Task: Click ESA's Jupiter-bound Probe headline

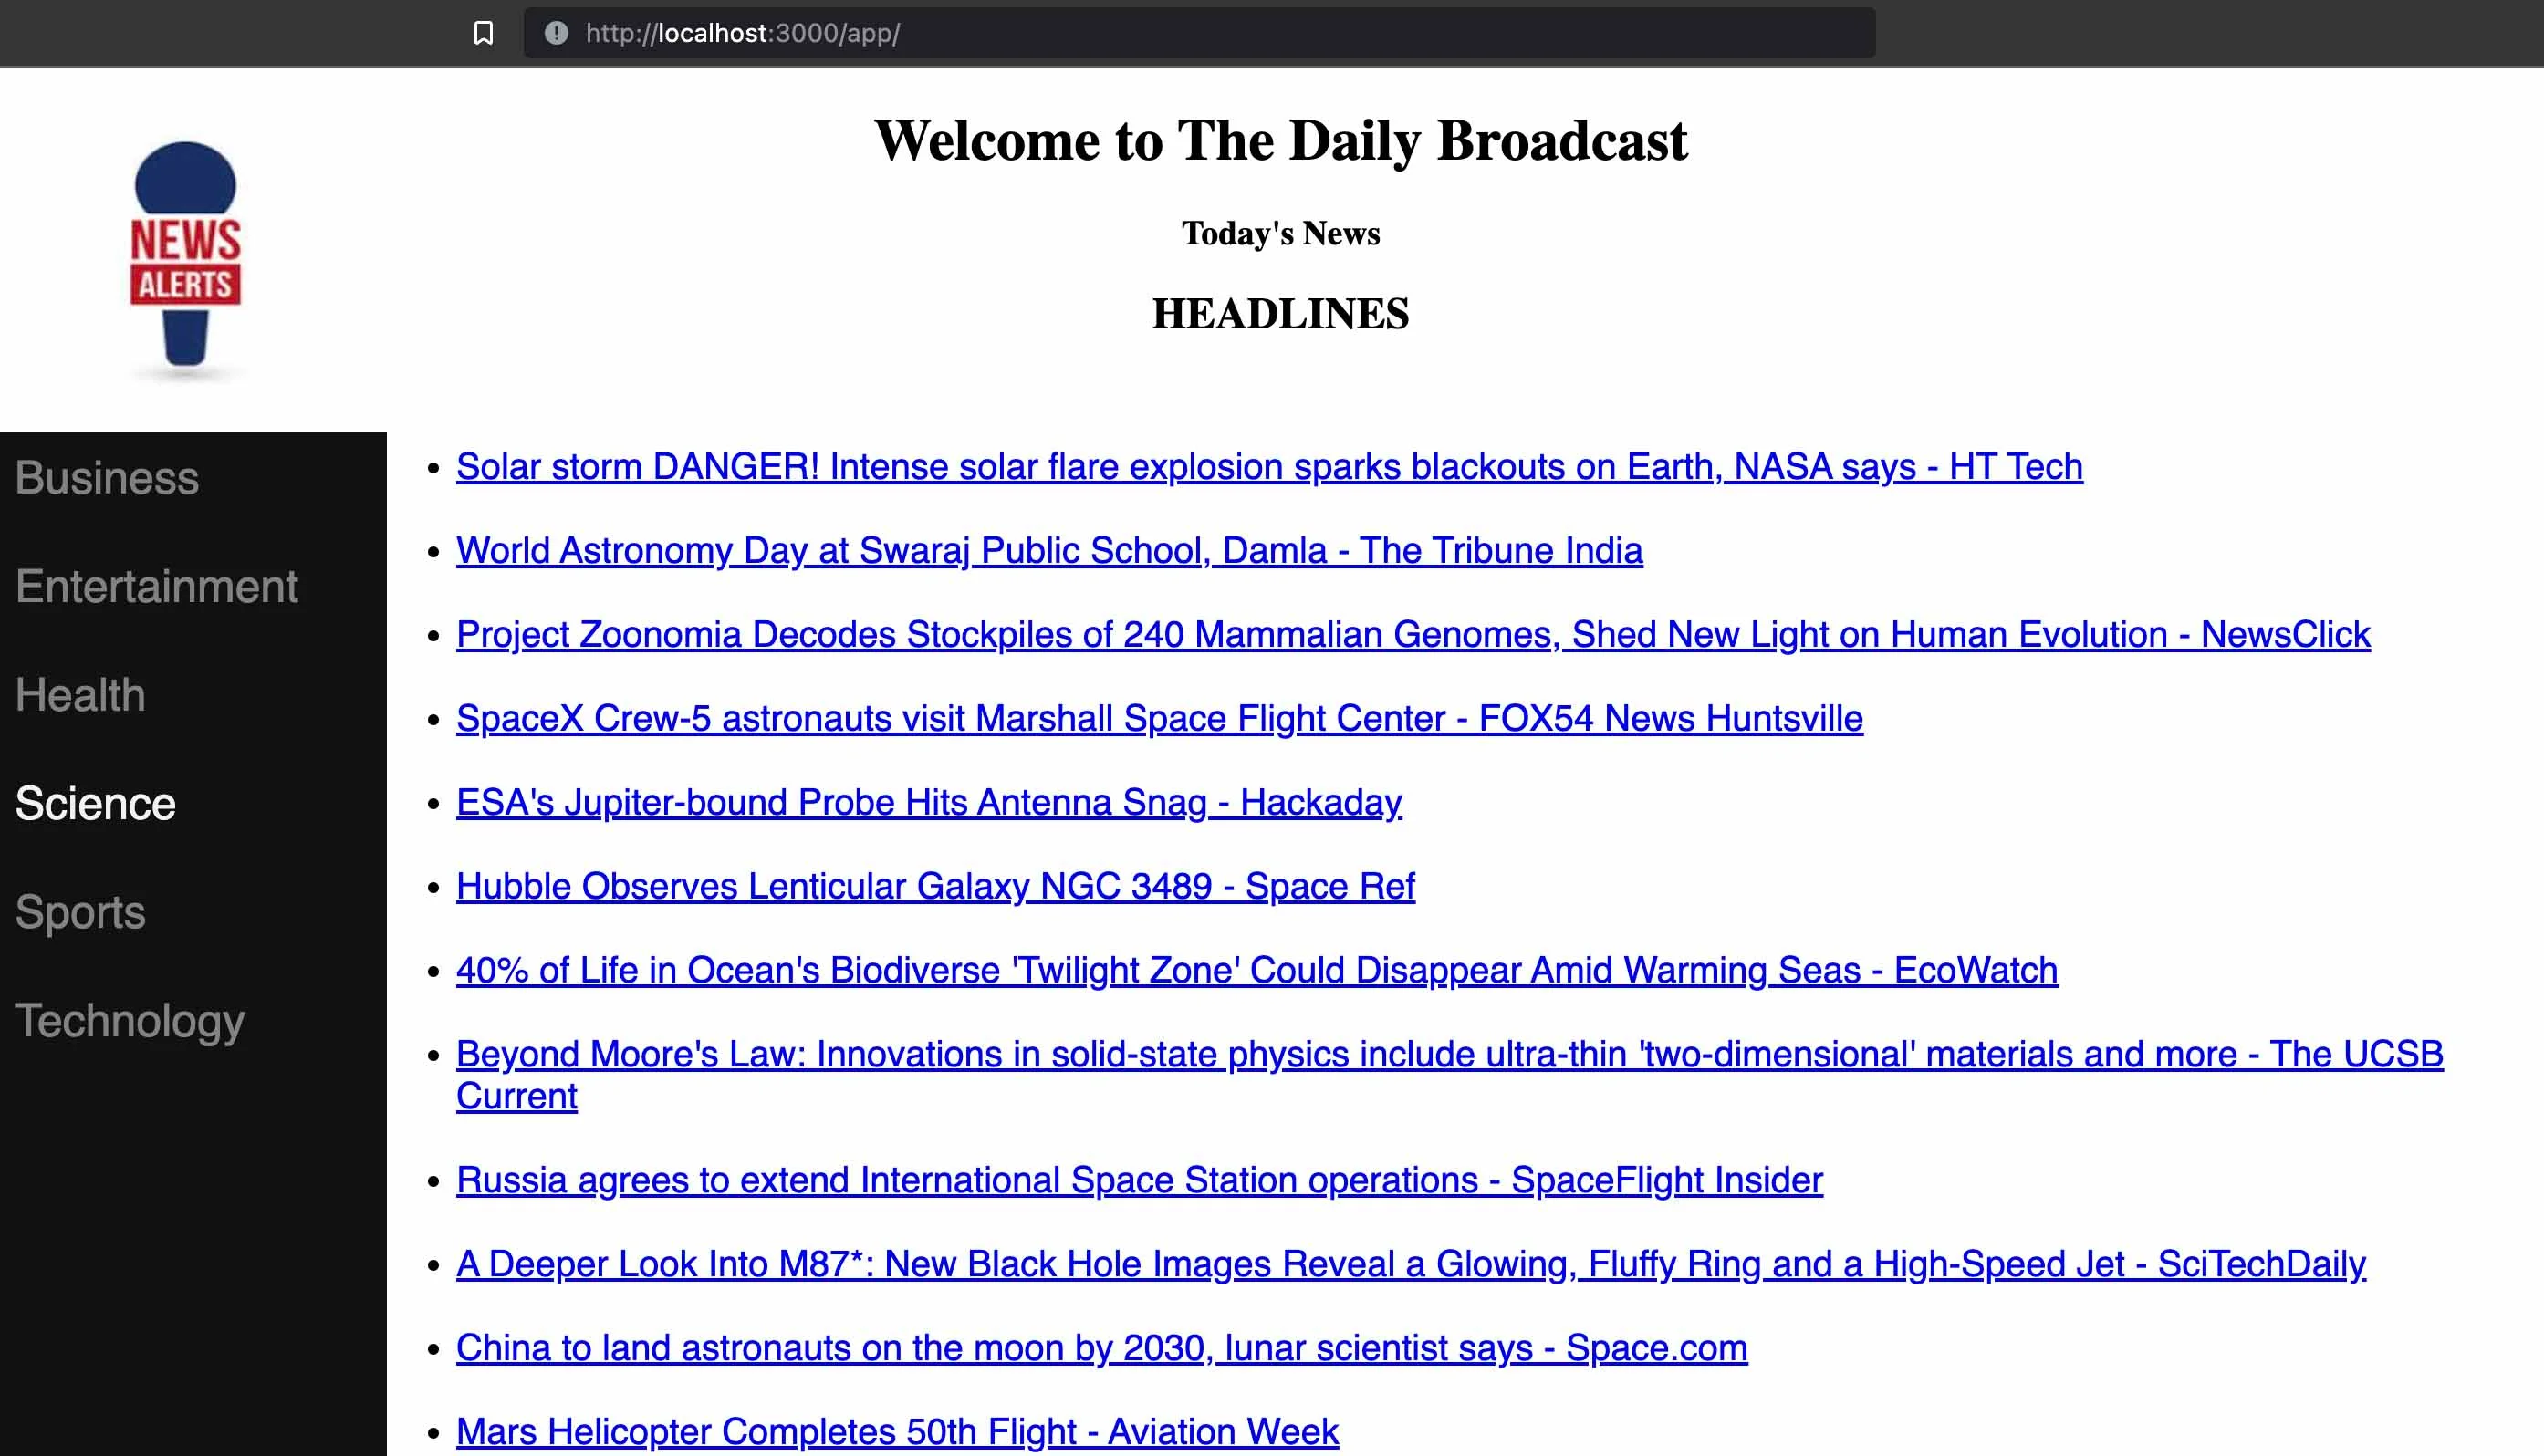Action: pyautogui.click(x=928, y=803)
